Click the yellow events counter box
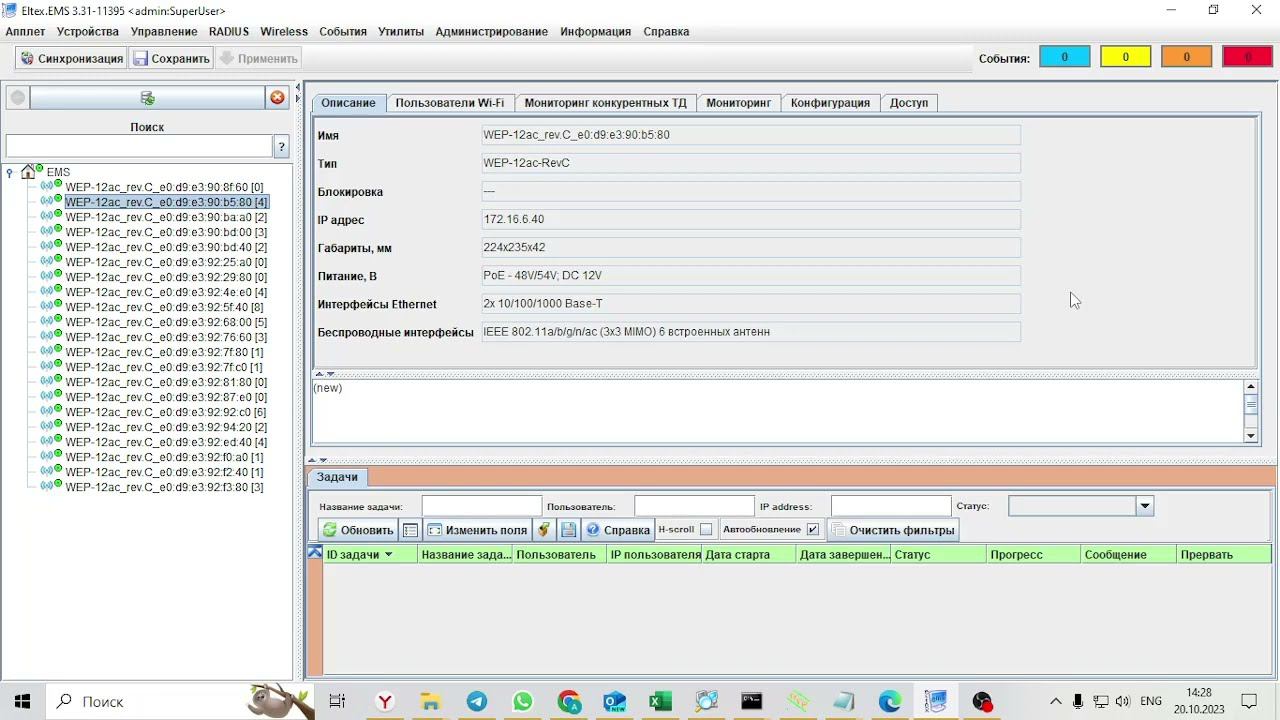 click(x=1125, y=57)
